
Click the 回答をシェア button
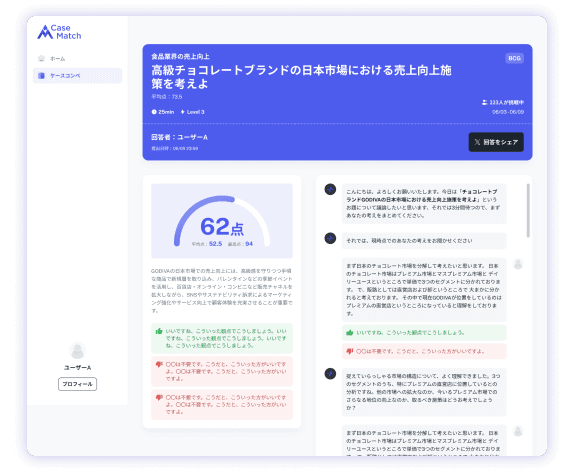(496, 142)
